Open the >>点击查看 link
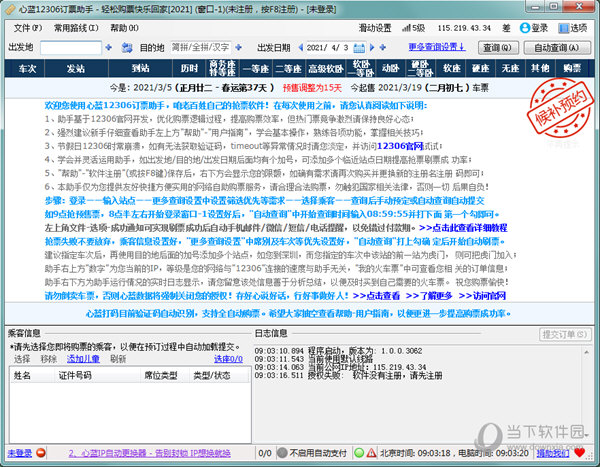Viewport: 600px width, 467px height. tap(376, 296)
